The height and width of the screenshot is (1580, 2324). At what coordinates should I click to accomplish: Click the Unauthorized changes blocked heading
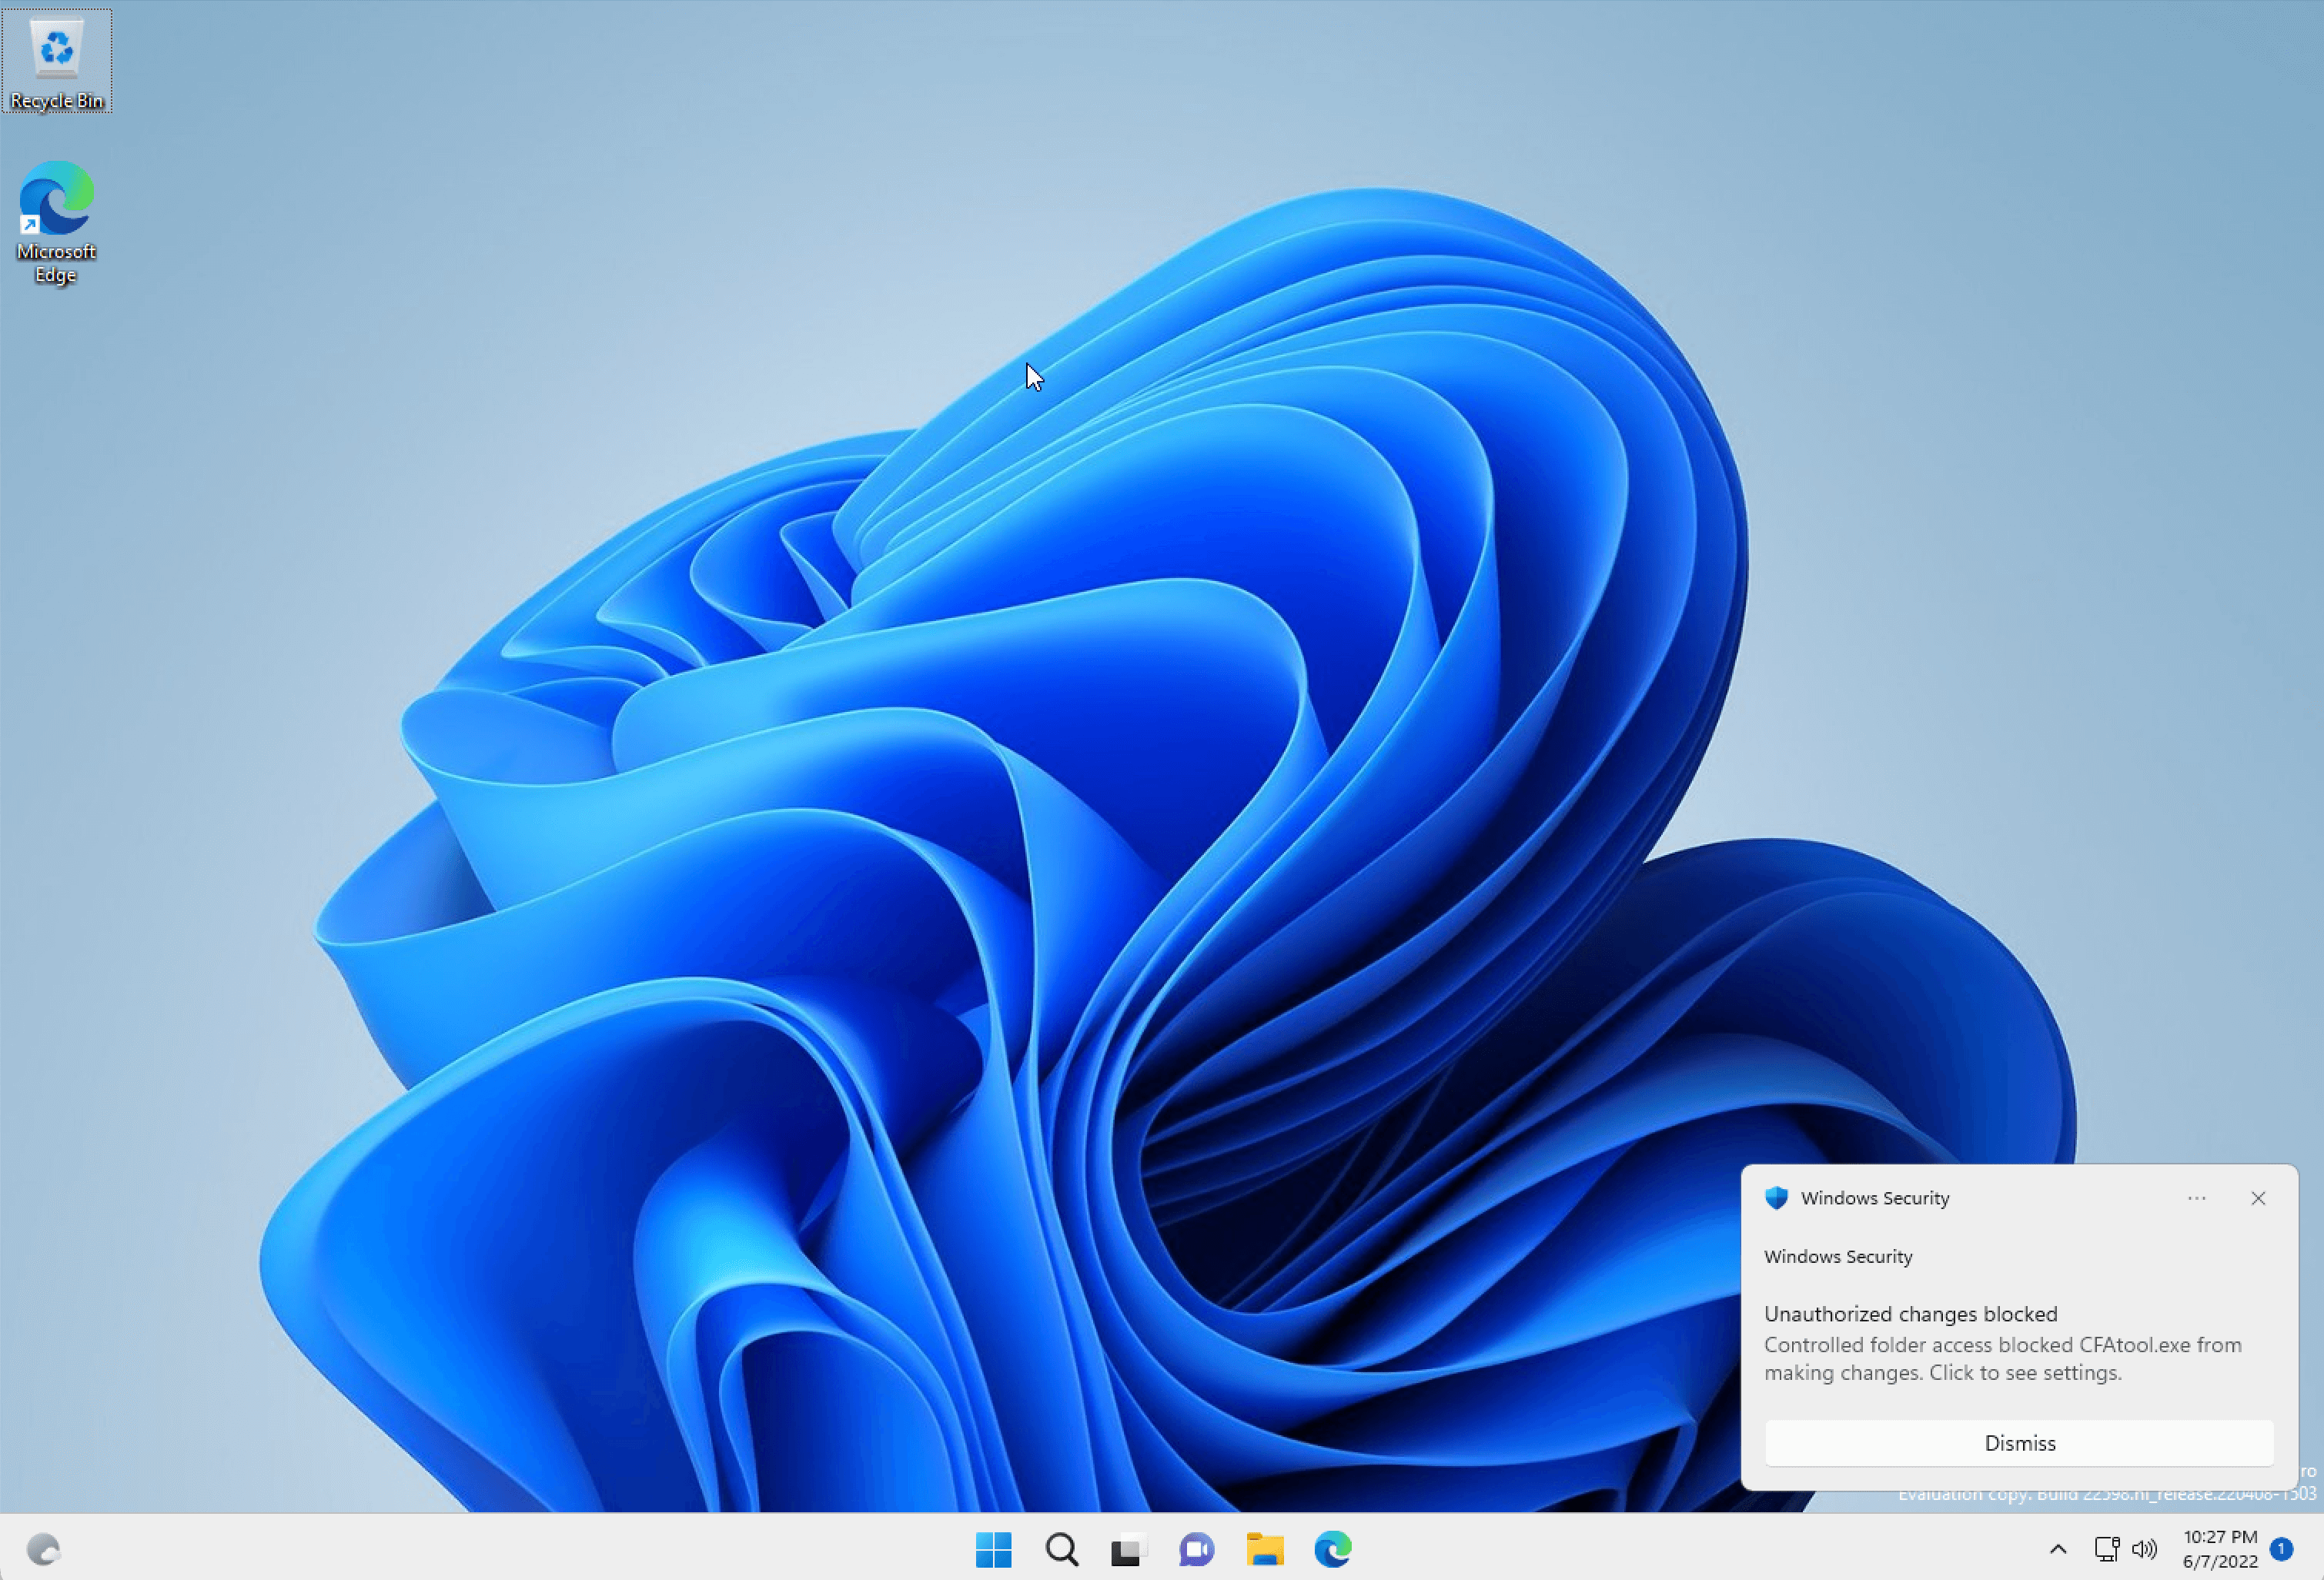(1910, 1313)
